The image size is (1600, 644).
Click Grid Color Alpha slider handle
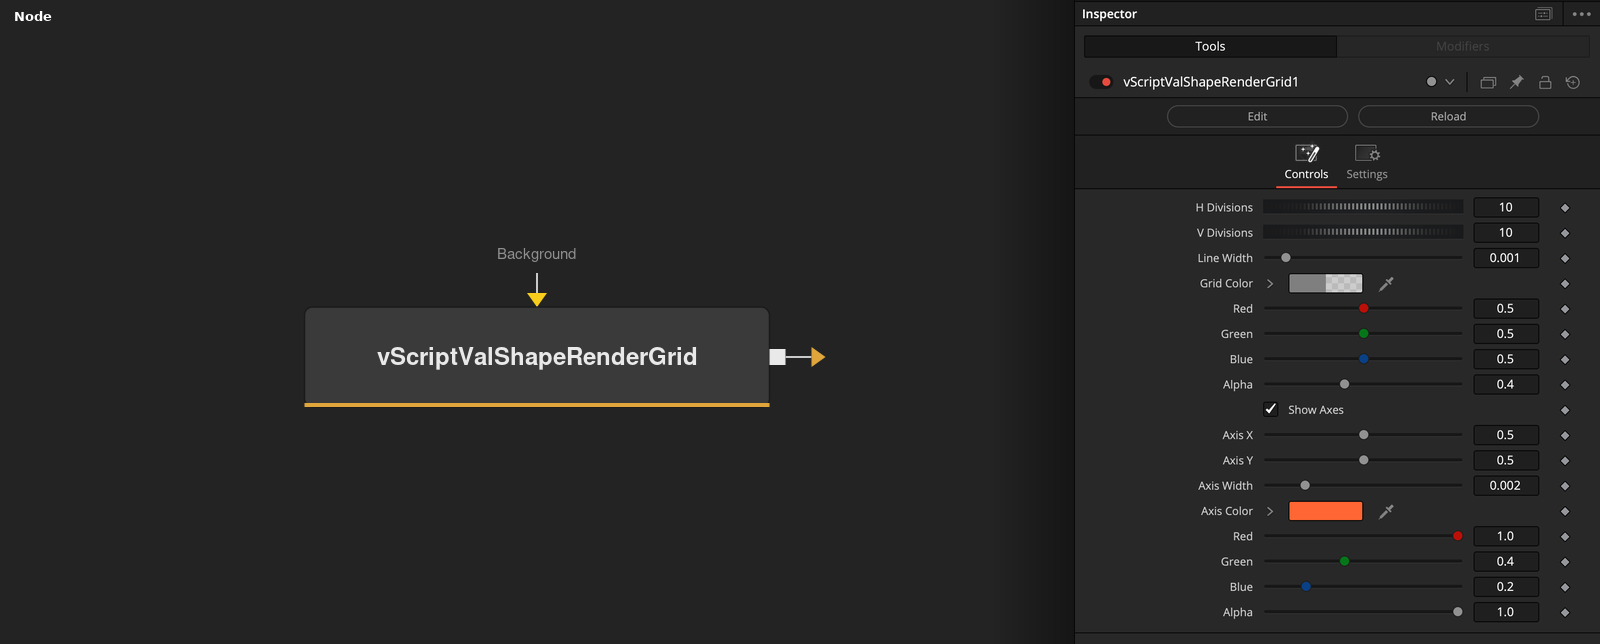click(1345, 384)
